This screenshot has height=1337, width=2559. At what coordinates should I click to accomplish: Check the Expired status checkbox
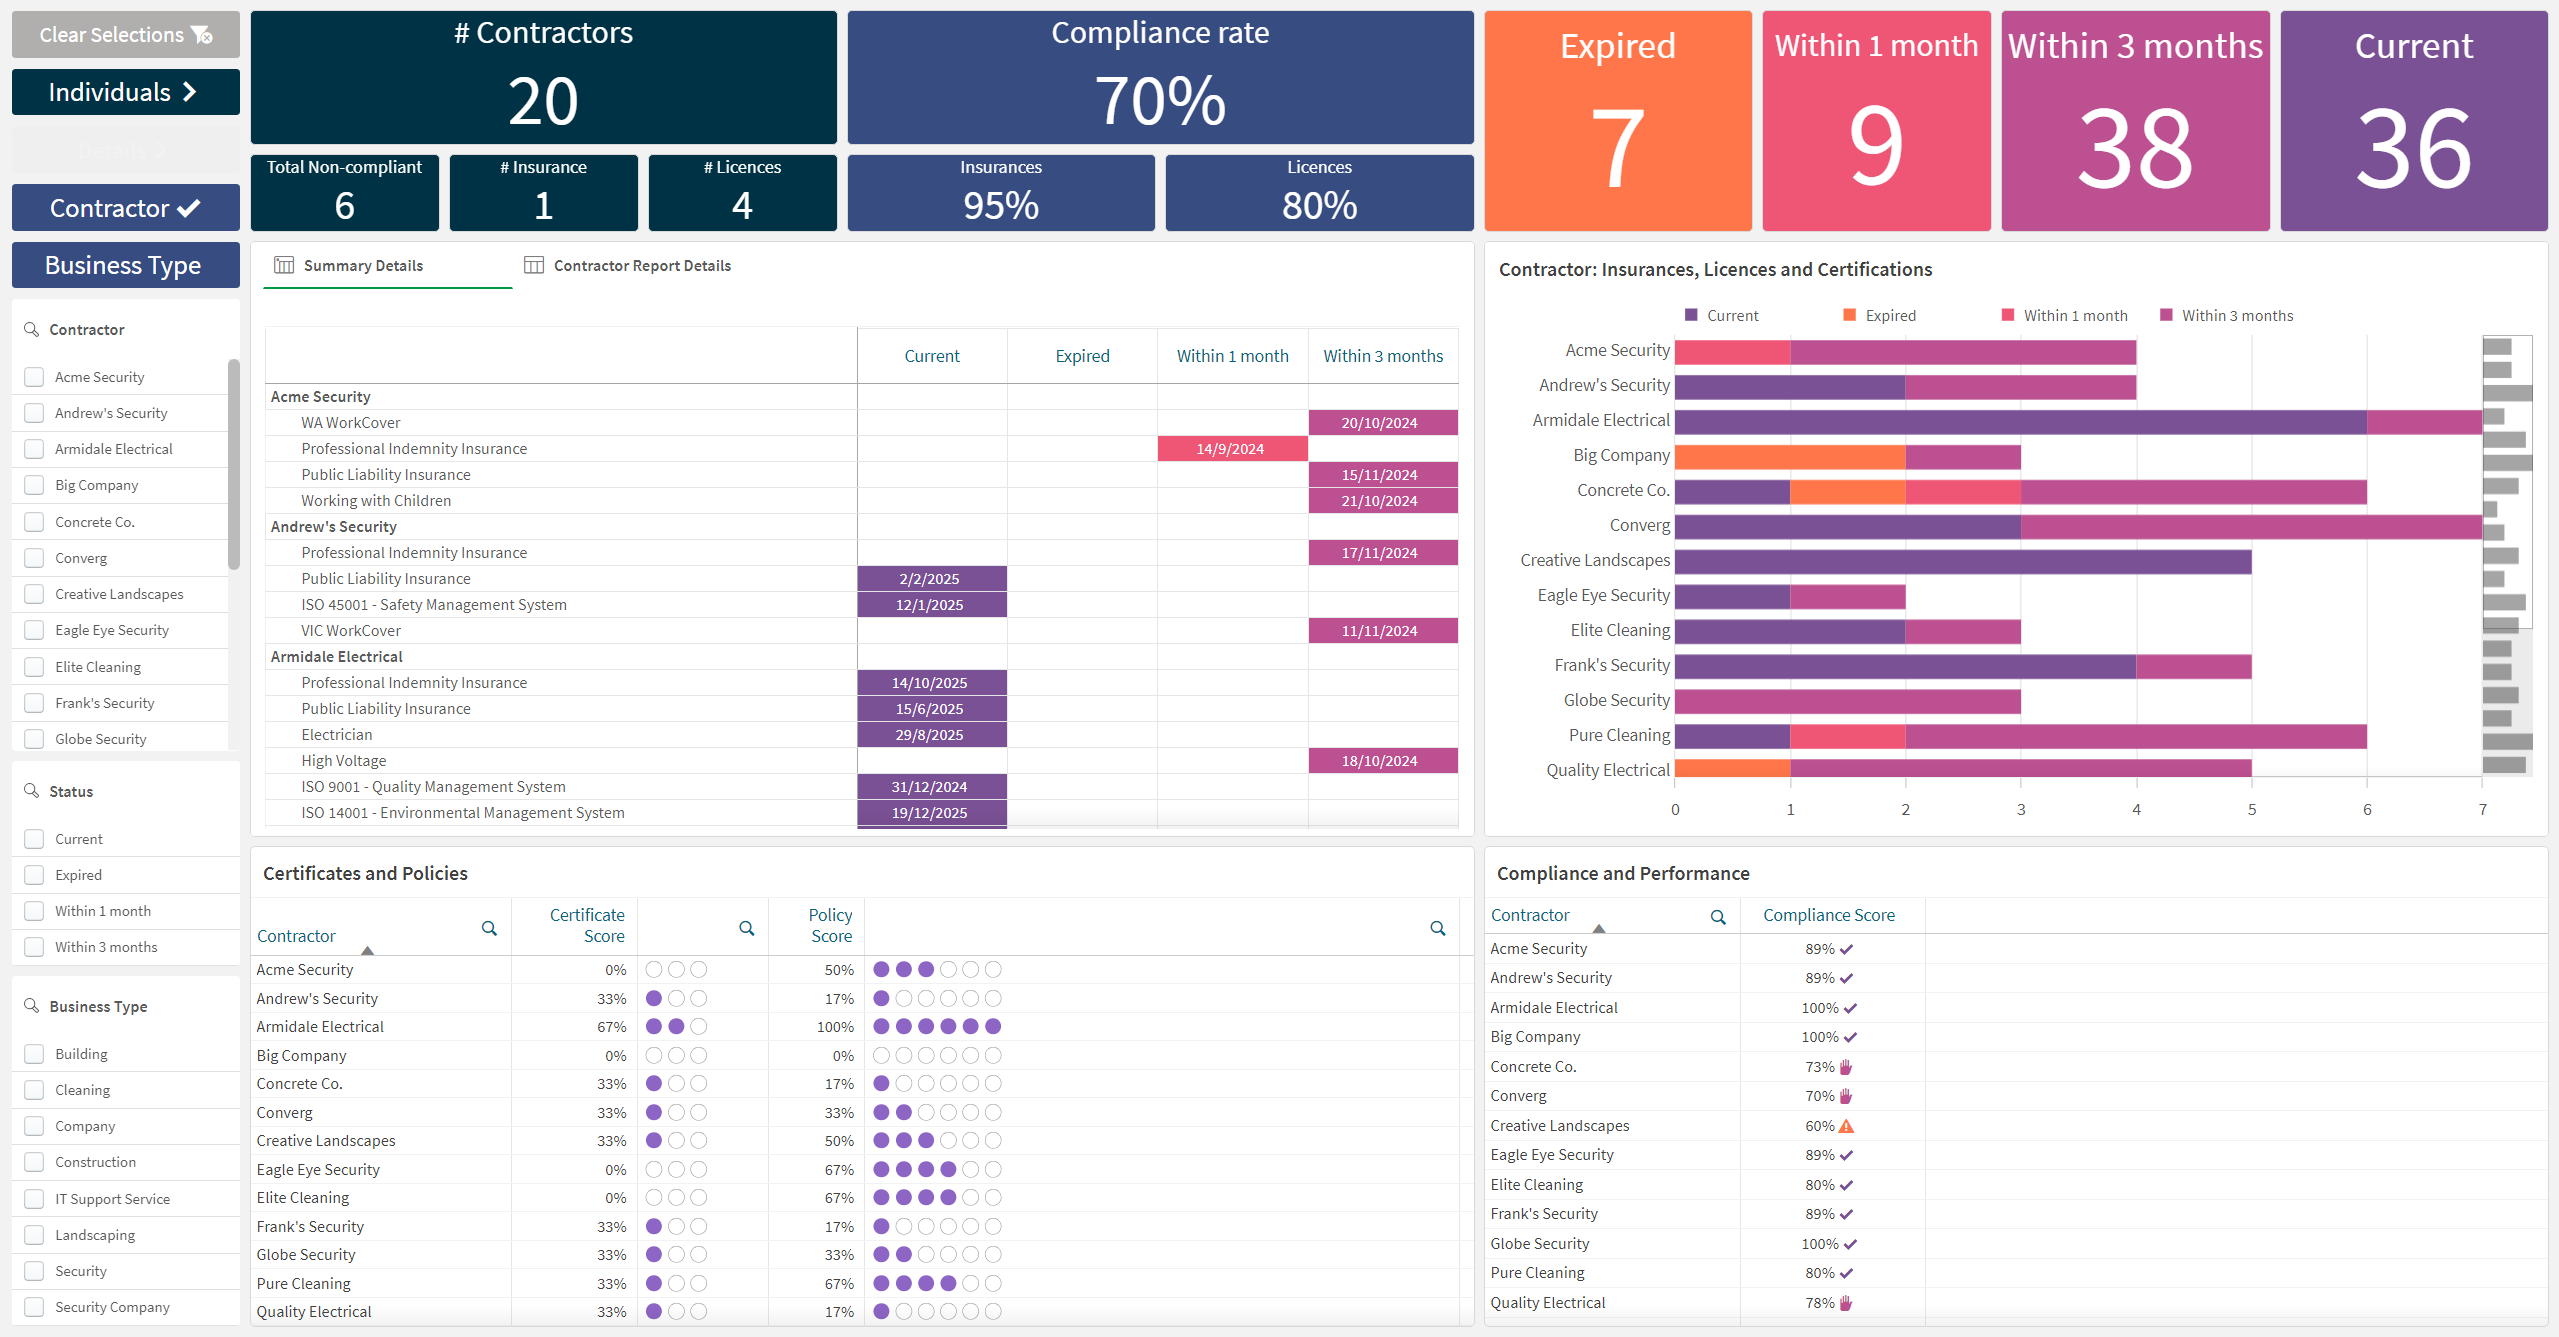35,875
